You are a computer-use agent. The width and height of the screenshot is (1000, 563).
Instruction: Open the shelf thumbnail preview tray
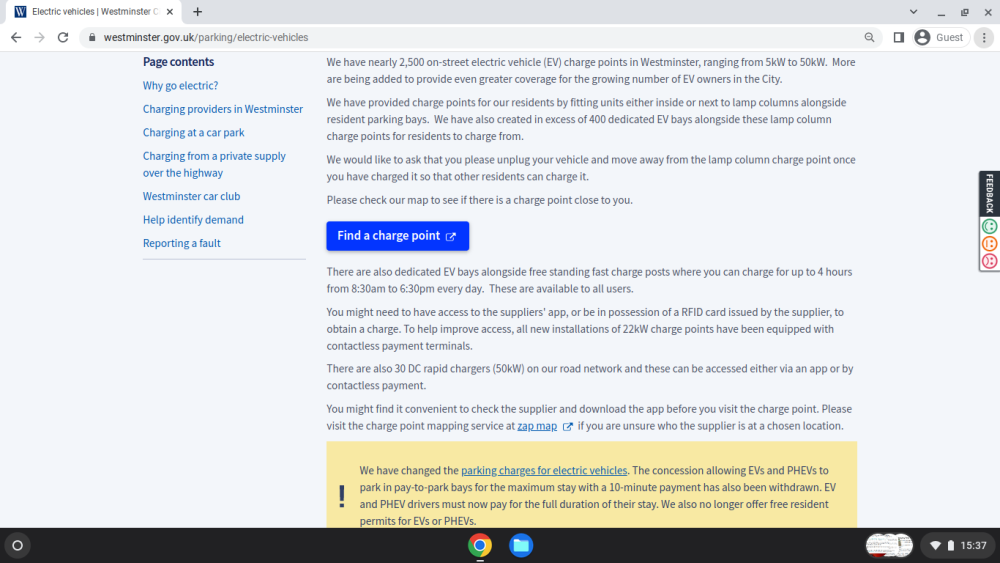(889, 546)
